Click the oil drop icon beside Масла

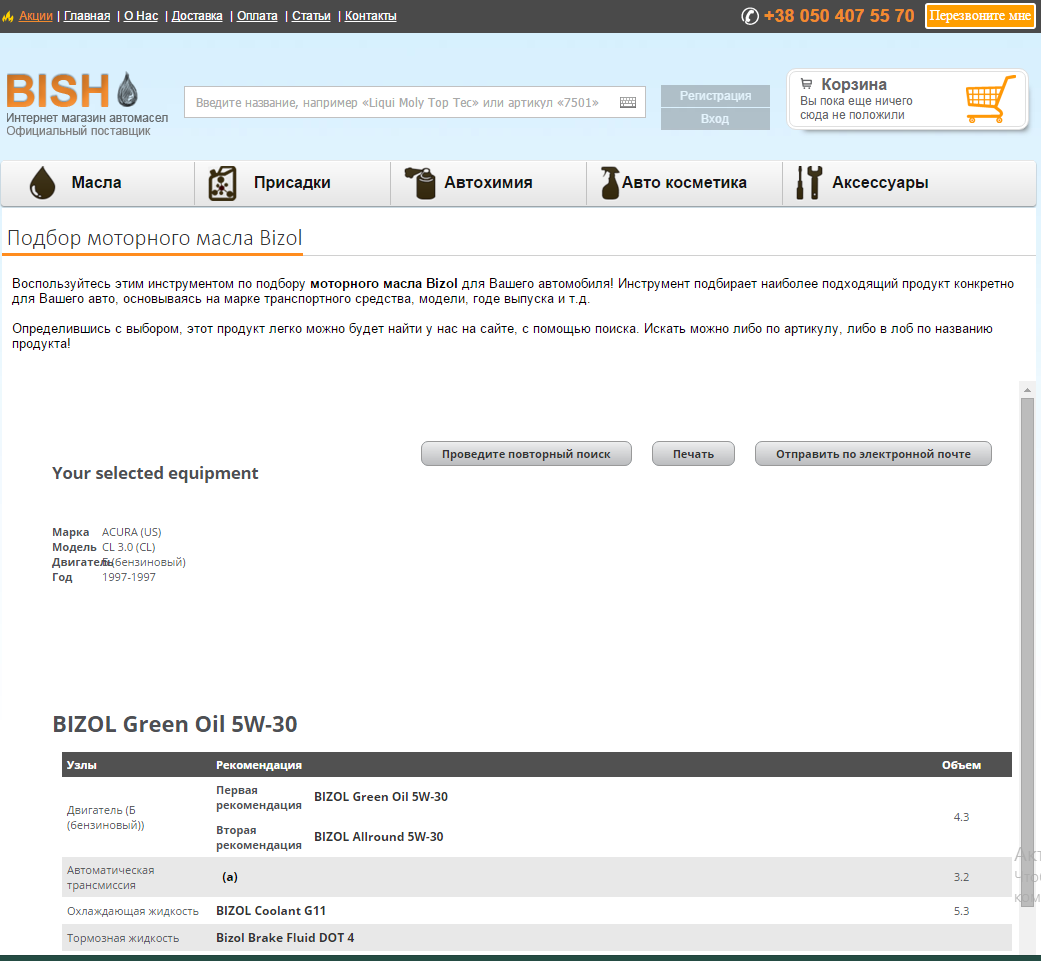pos(42,183)
